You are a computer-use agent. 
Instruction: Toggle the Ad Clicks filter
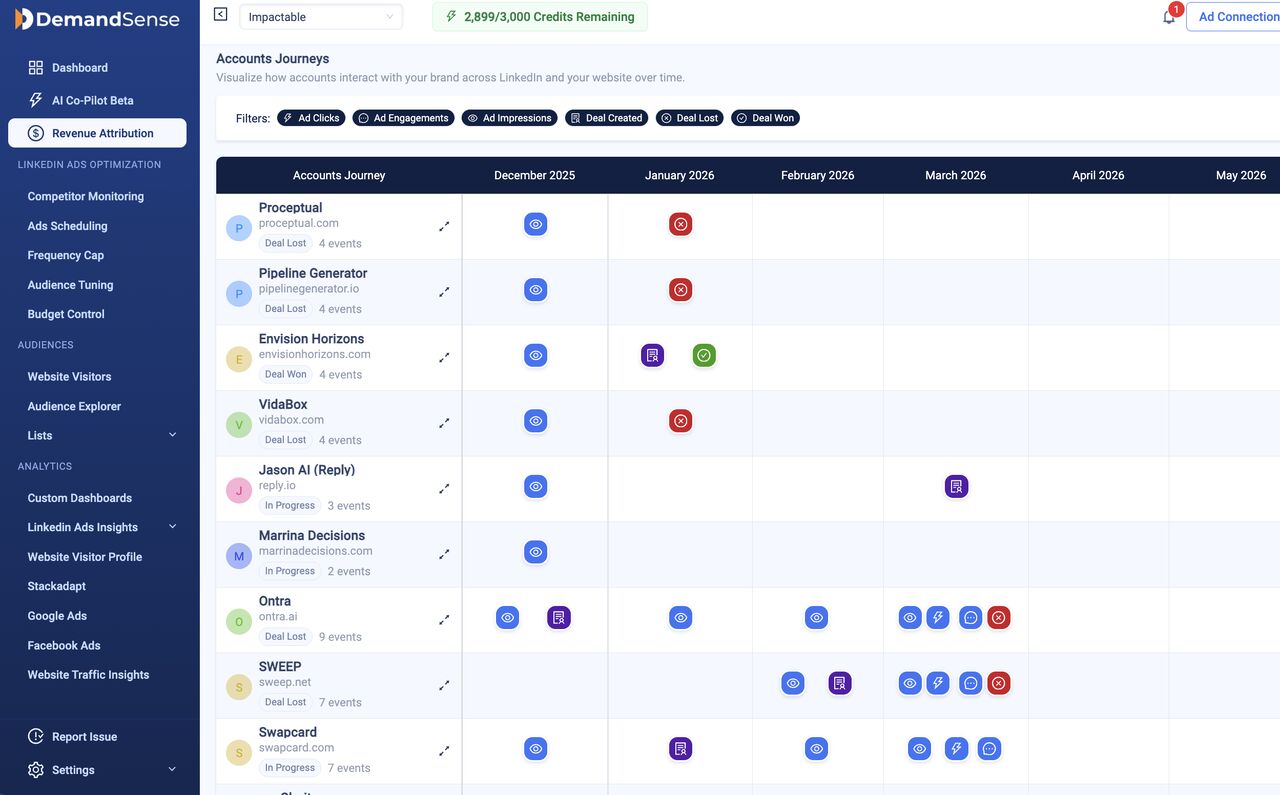(x=311, y=118)
